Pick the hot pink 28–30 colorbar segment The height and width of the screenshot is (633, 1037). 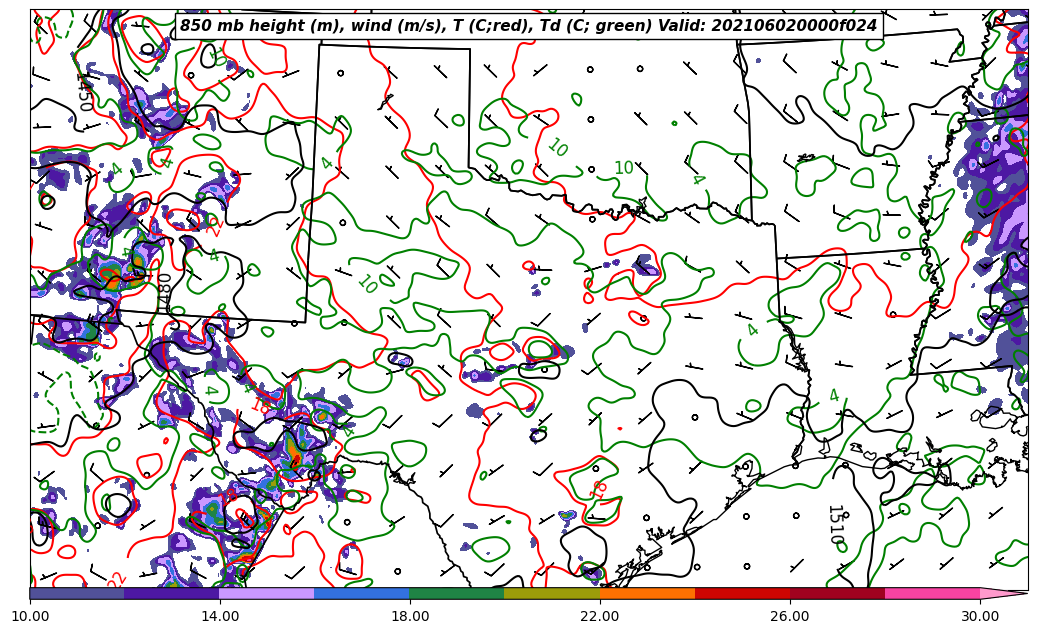point(932,593)
